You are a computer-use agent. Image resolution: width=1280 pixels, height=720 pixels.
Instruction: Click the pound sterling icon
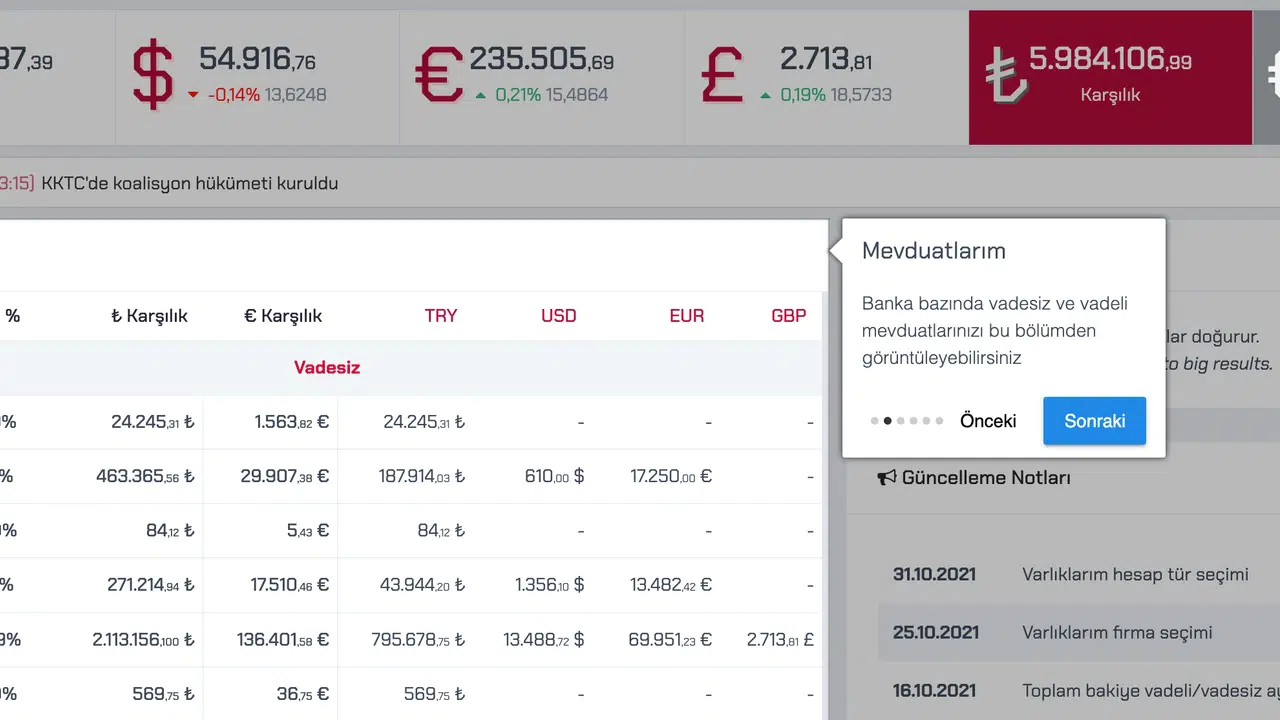point(722,76)
